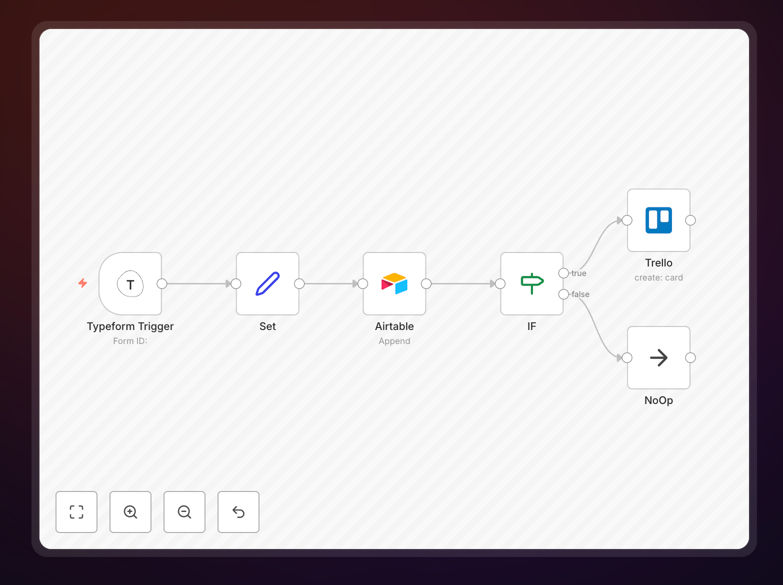Click the NoOp label text
This screenshot has width=783, height=585.
[x=659, y=400]
